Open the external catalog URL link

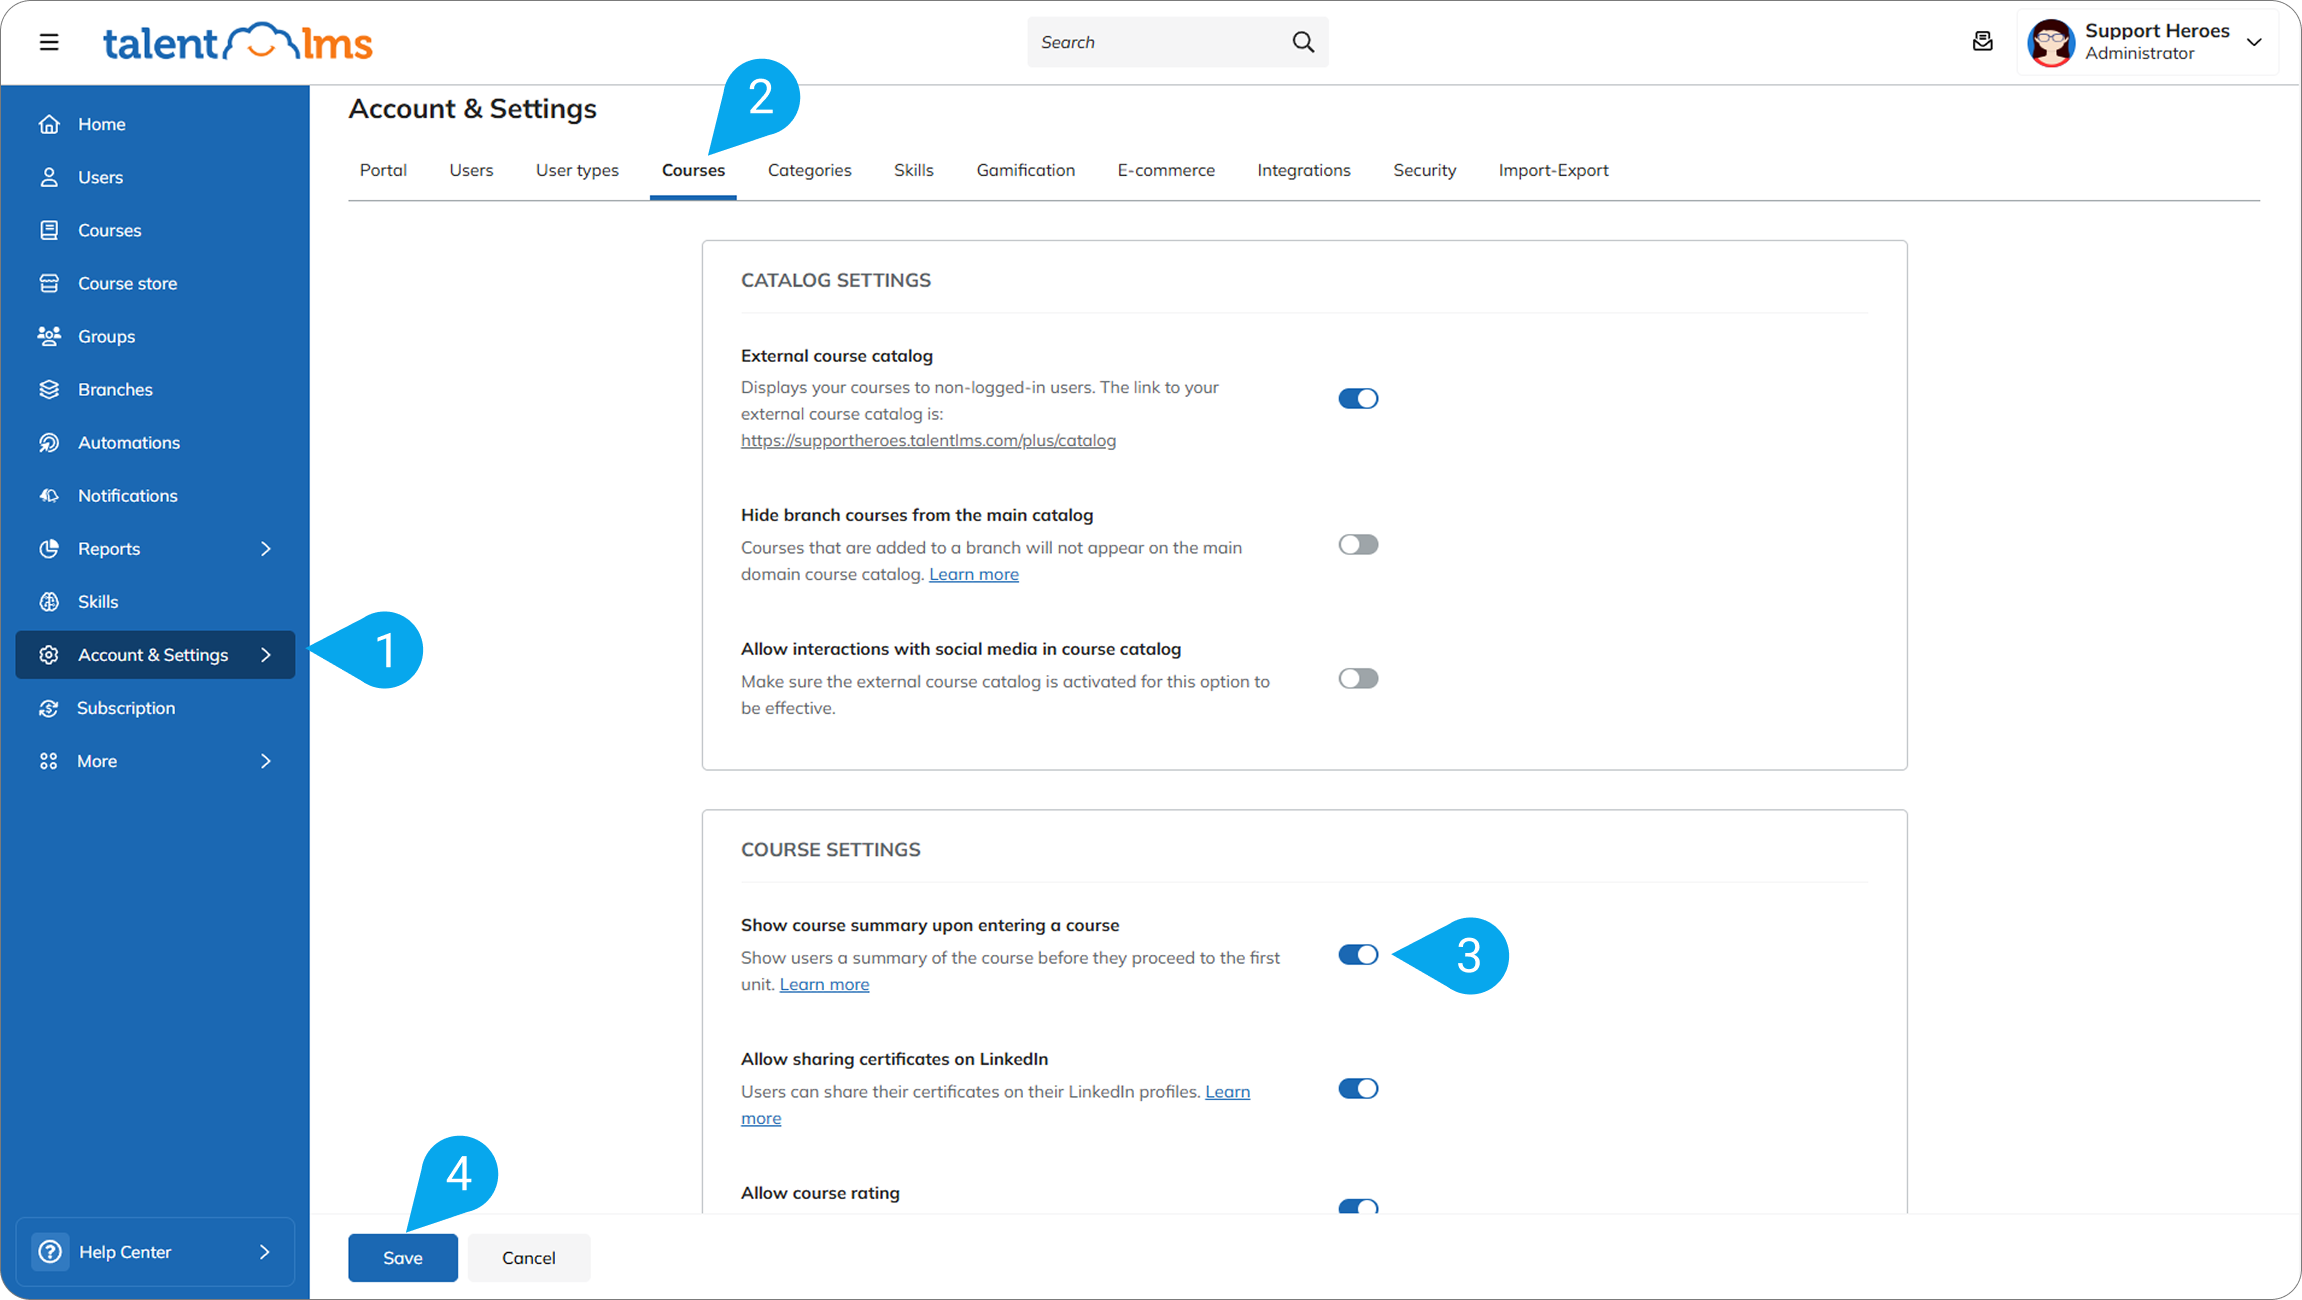pos(928,440)
